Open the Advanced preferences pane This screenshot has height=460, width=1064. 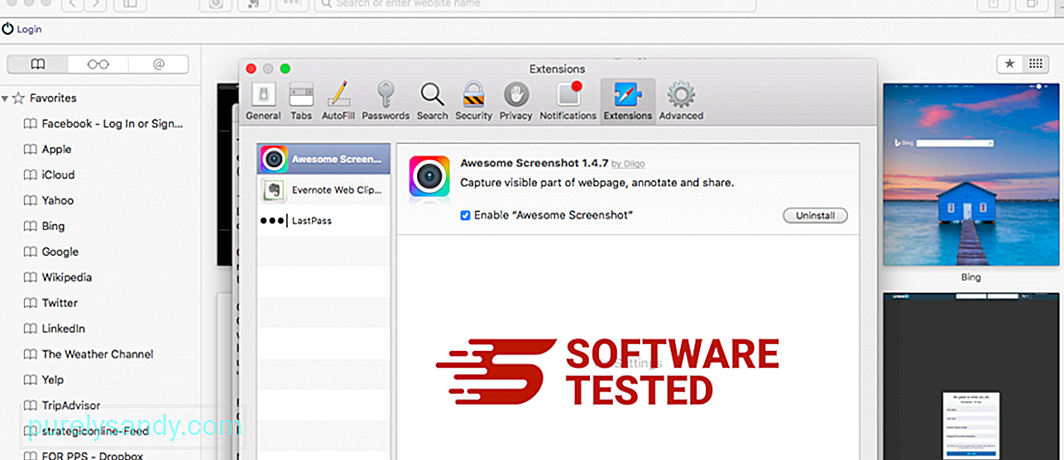(681, 100)
